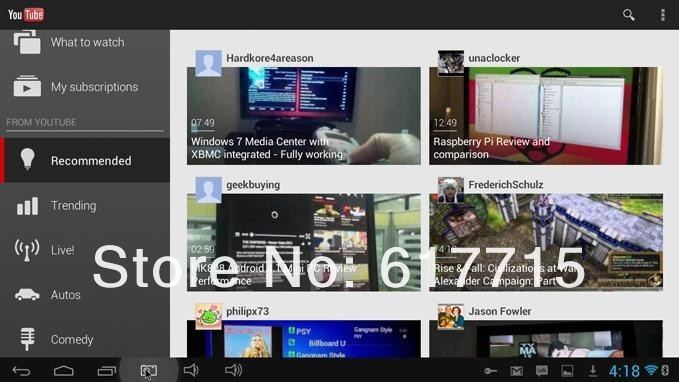Lower volume with the speaker minus icon

coord(191,370)
